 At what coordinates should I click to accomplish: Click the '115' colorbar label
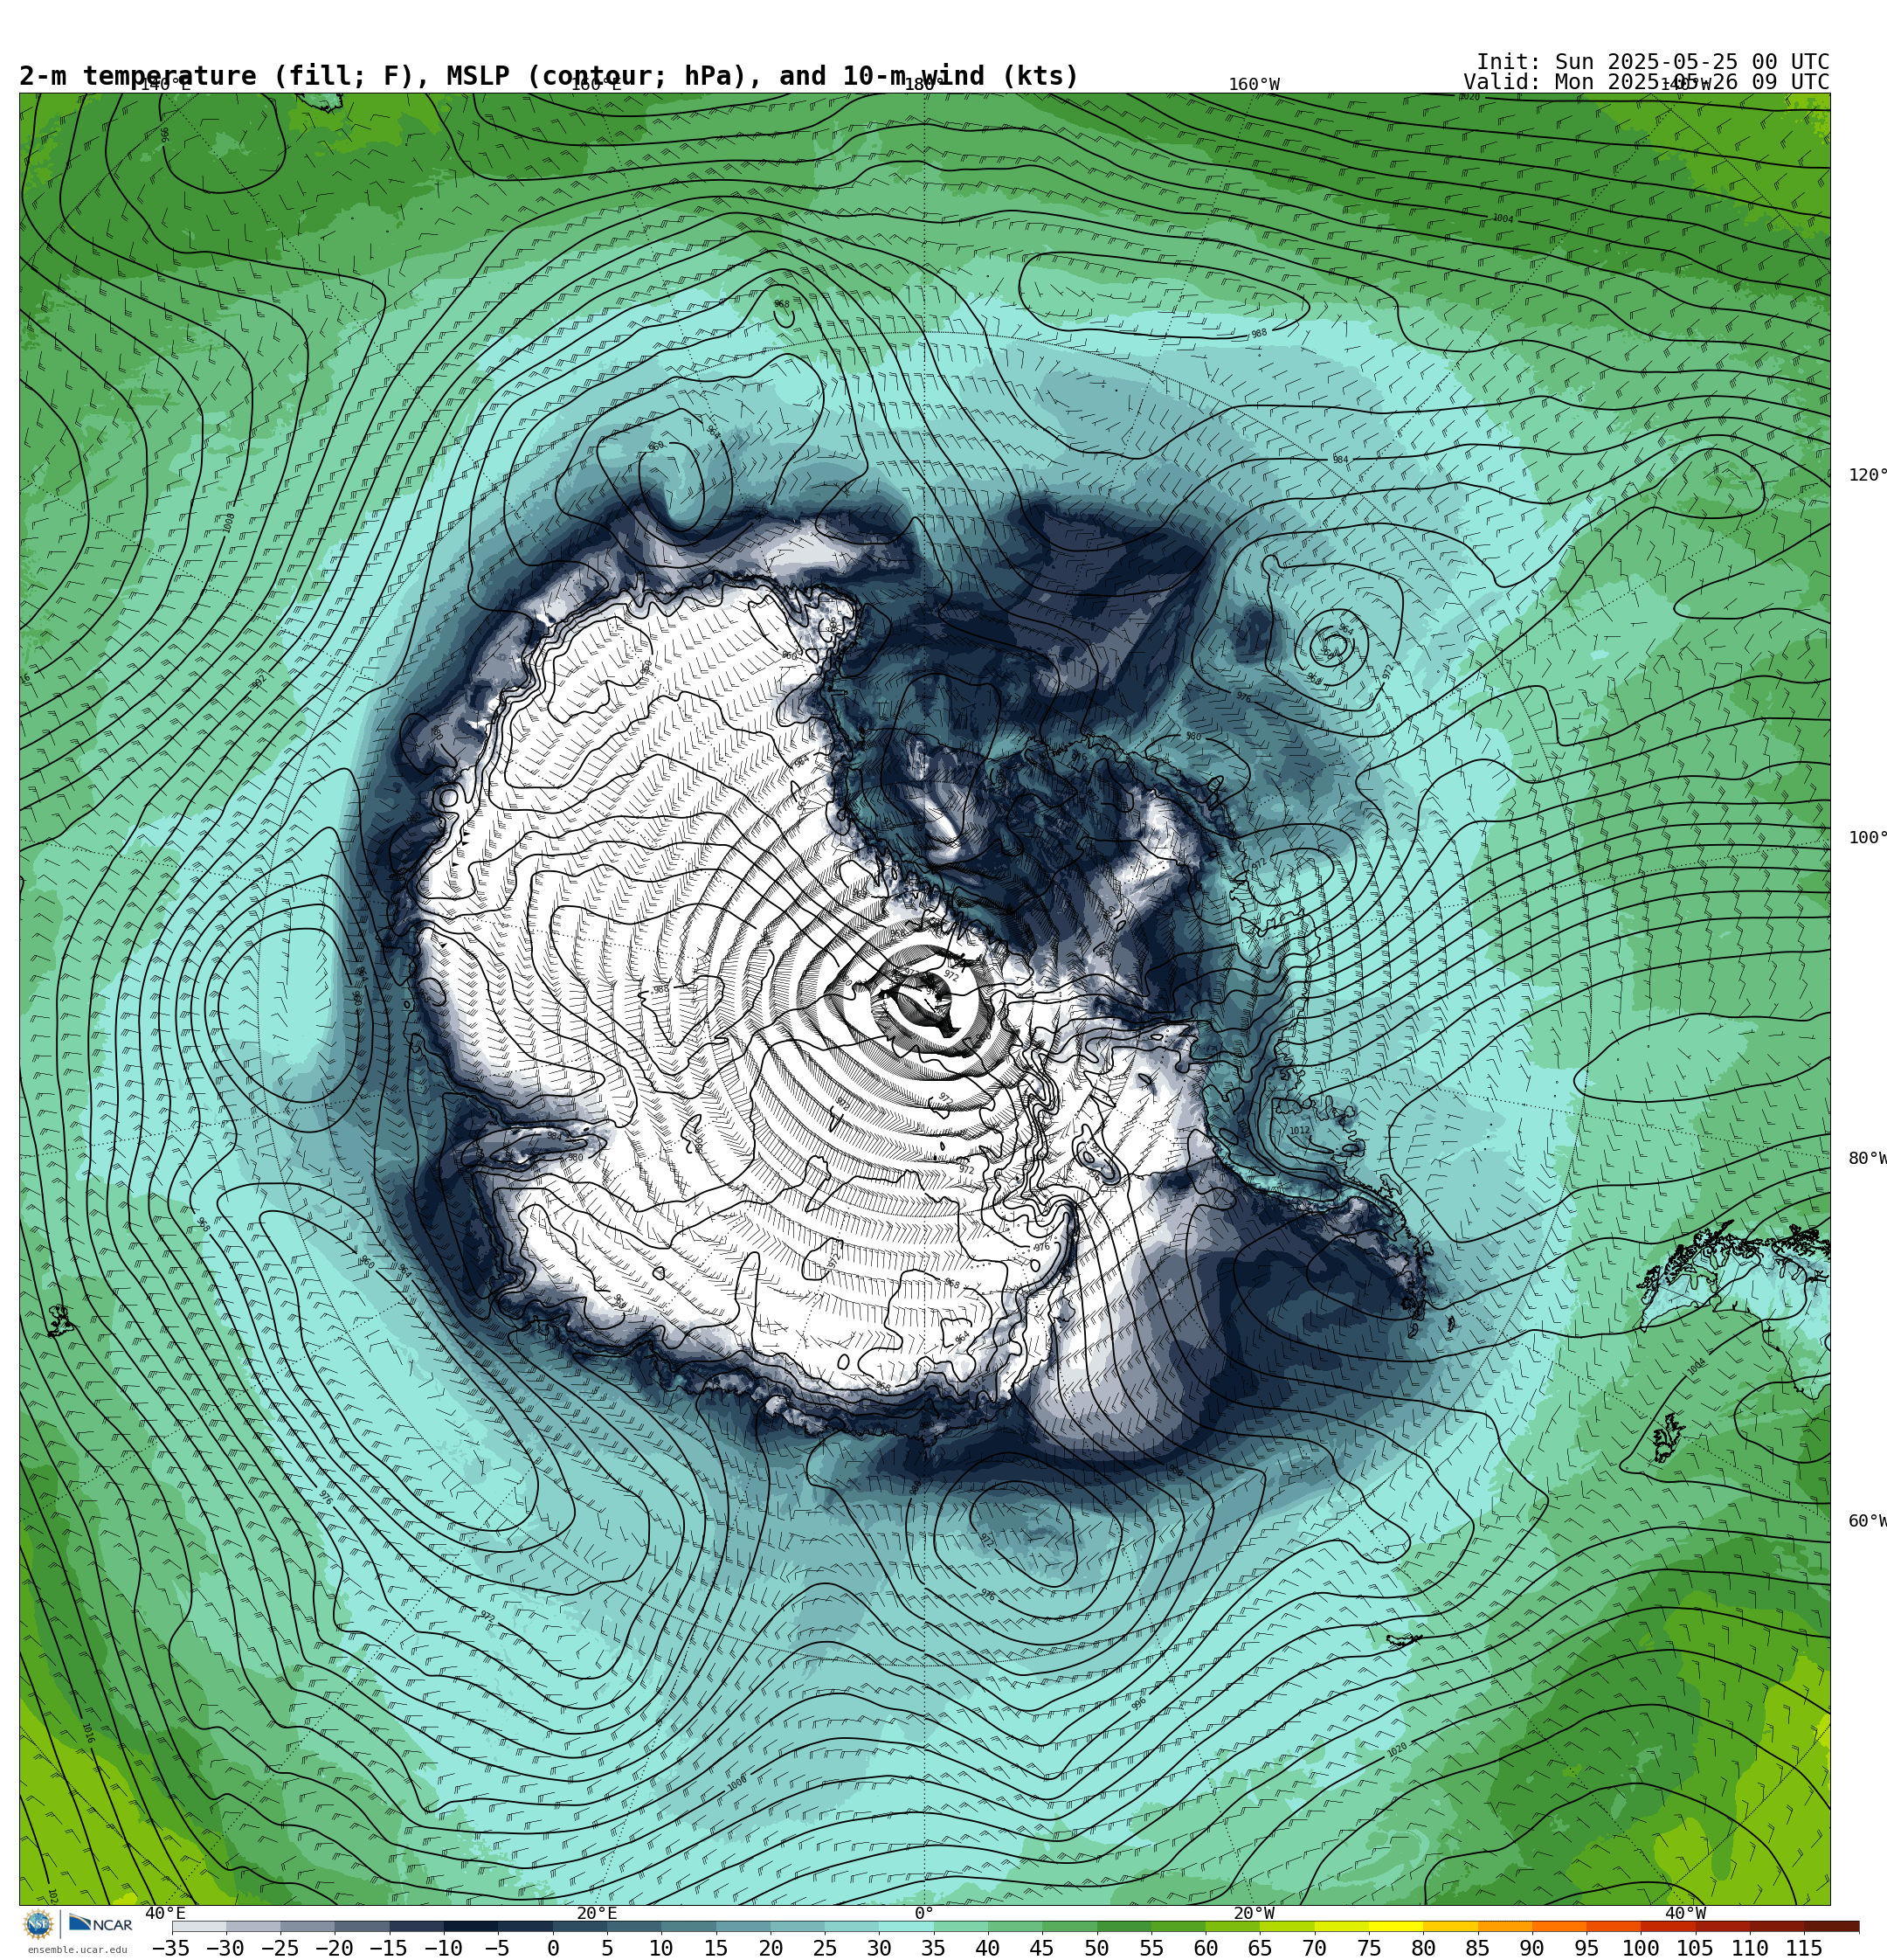pyautogui.click(x=1803, y=1948)
